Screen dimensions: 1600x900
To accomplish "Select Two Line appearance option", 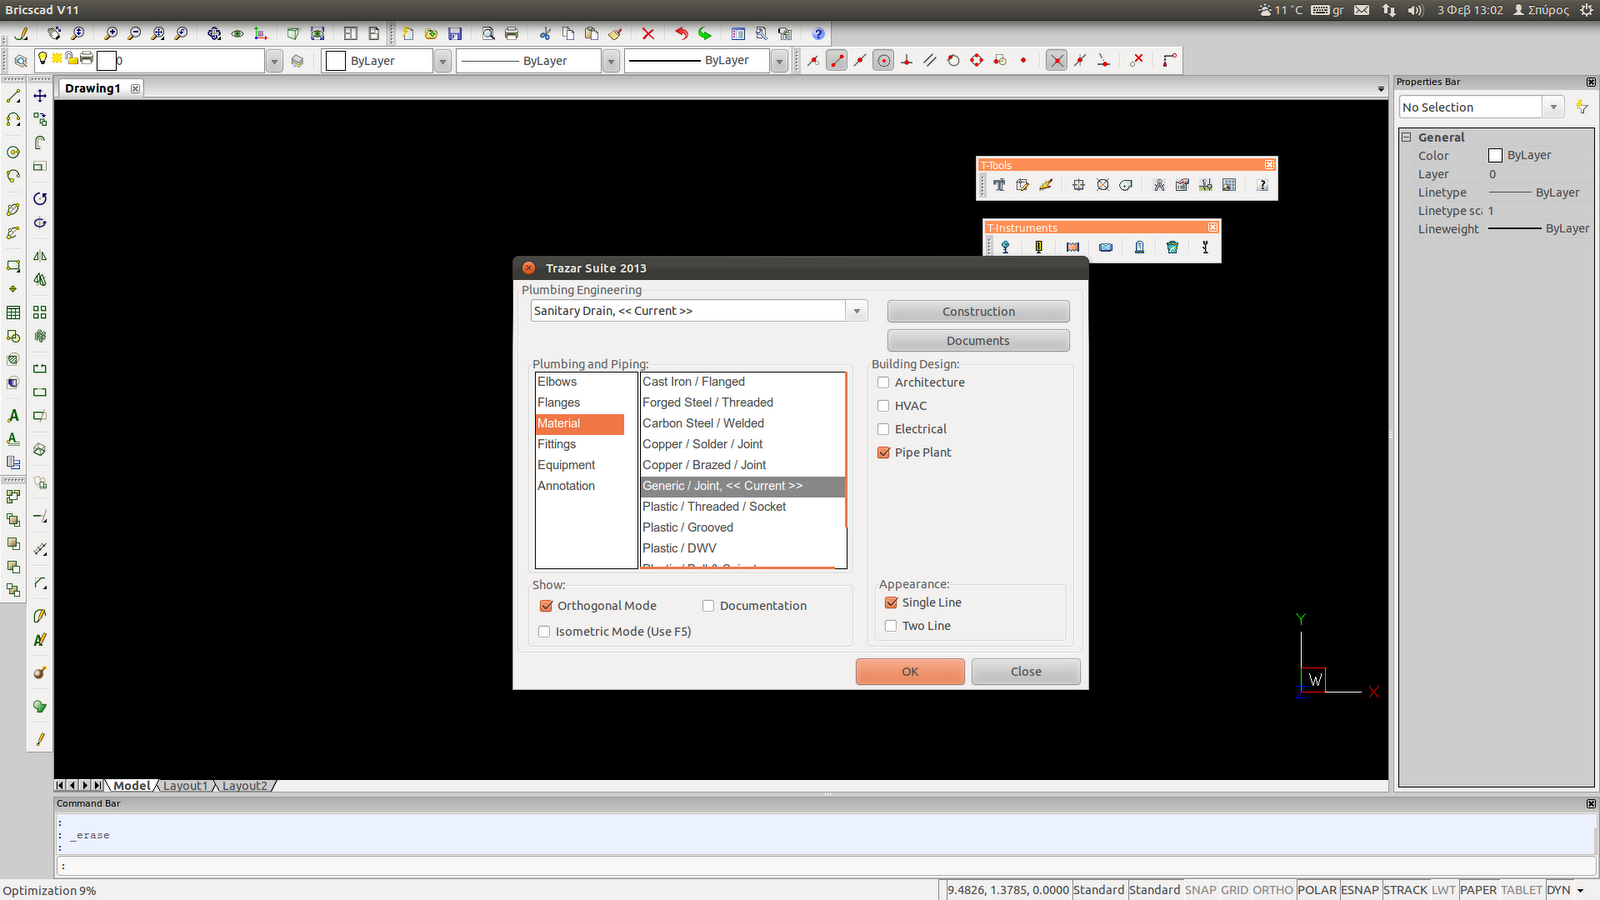I will [890, 625].
